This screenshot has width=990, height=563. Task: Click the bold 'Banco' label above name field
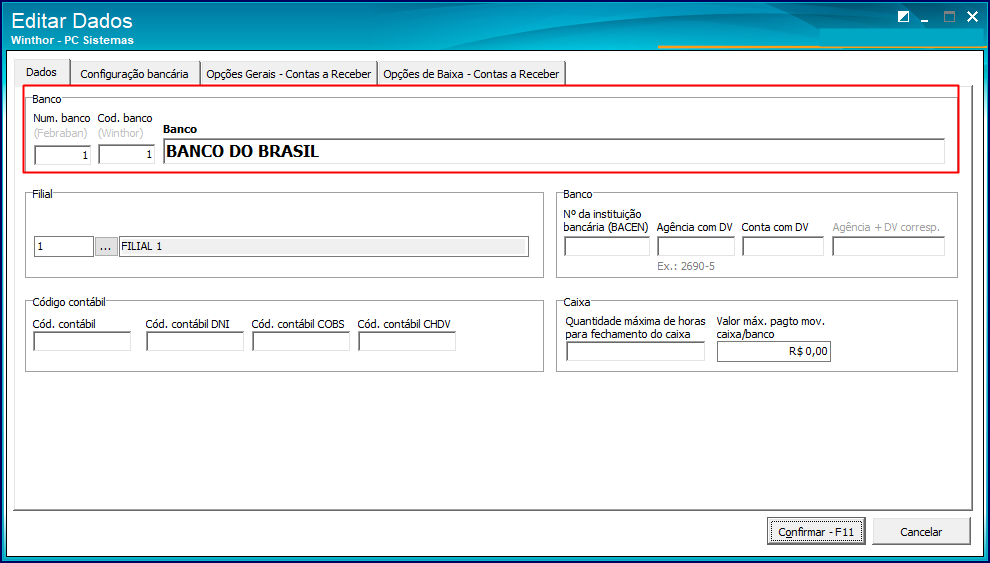pos(180,129)
